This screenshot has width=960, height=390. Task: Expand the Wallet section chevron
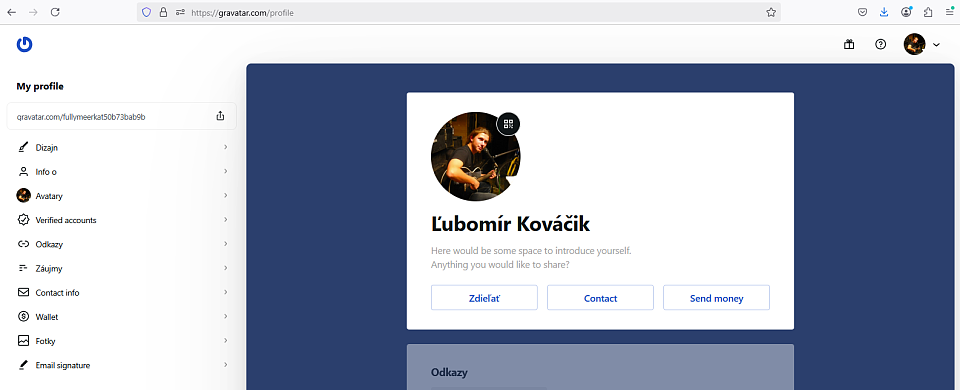tap(225, 317)
